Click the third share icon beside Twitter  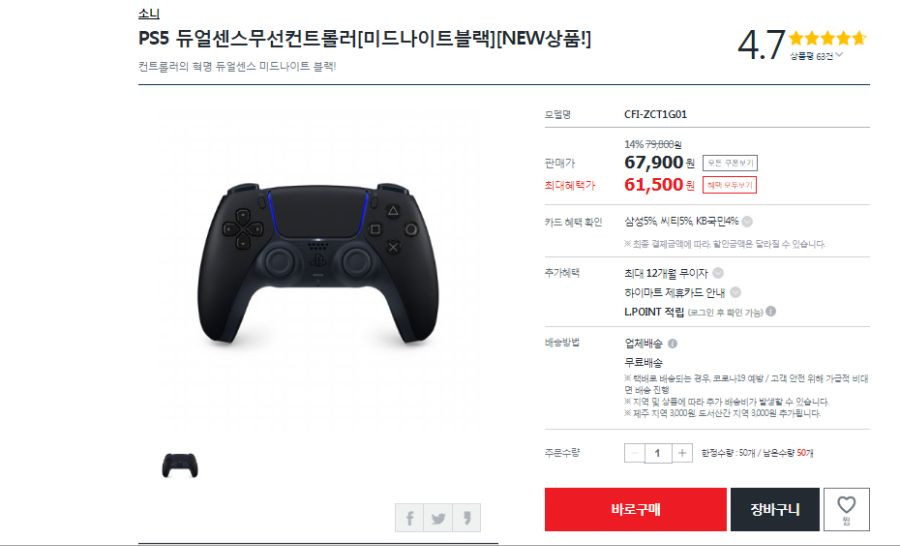coord(467,518)
